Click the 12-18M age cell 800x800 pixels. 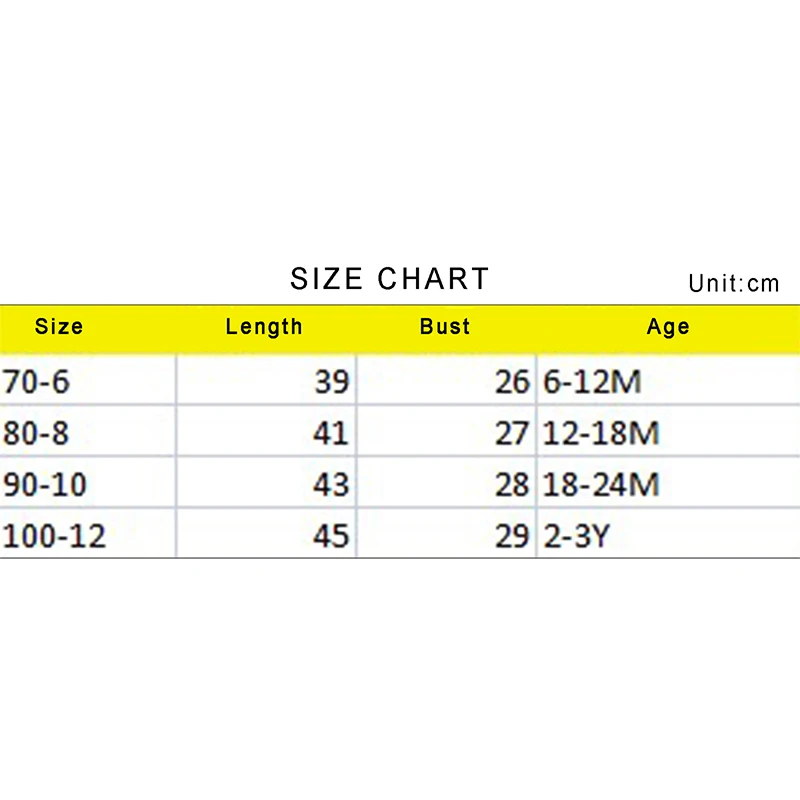[601, 433]
